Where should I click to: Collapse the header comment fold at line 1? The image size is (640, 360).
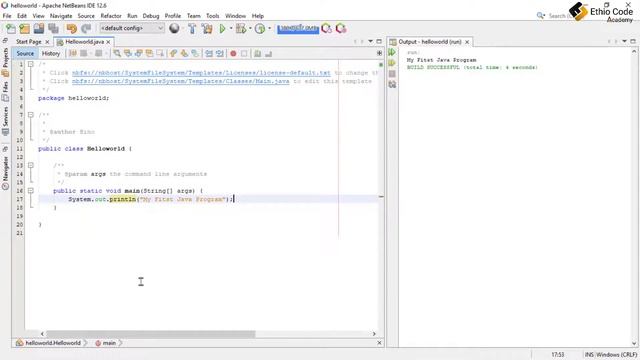[31, 64]
